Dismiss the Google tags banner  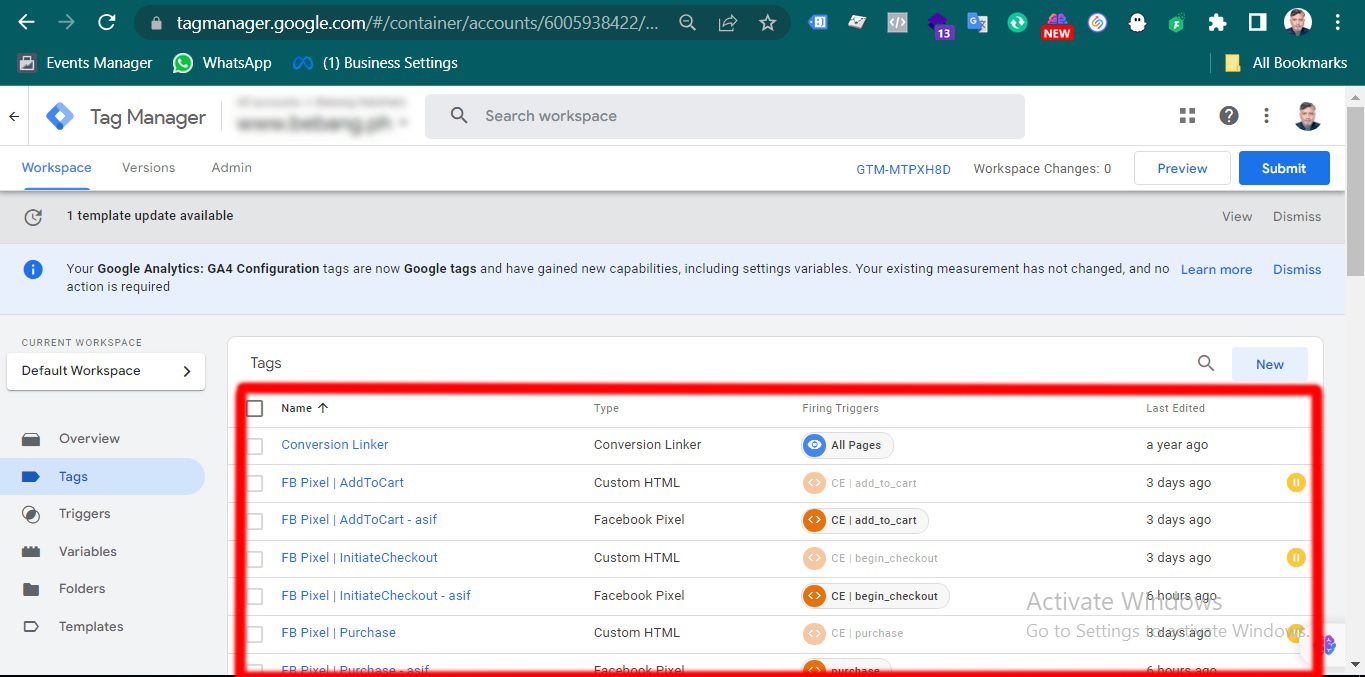pos(1297,269)
